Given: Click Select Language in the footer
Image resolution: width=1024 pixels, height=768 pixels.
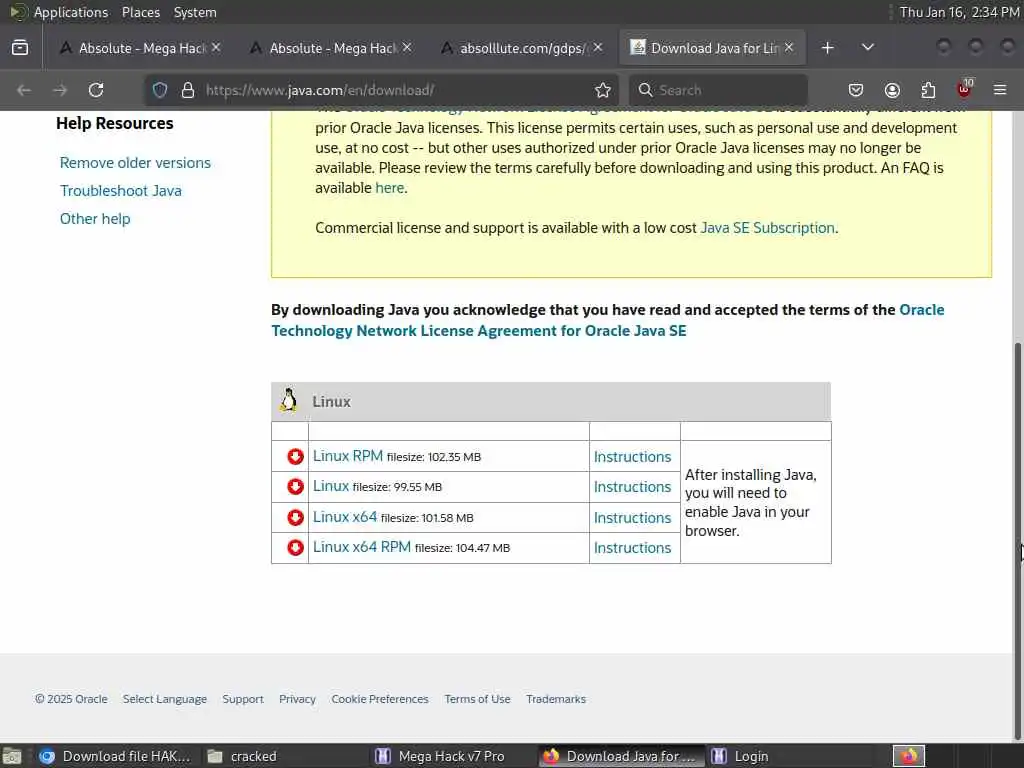Looking at the screenshot, I should click(x=165, y=699).
